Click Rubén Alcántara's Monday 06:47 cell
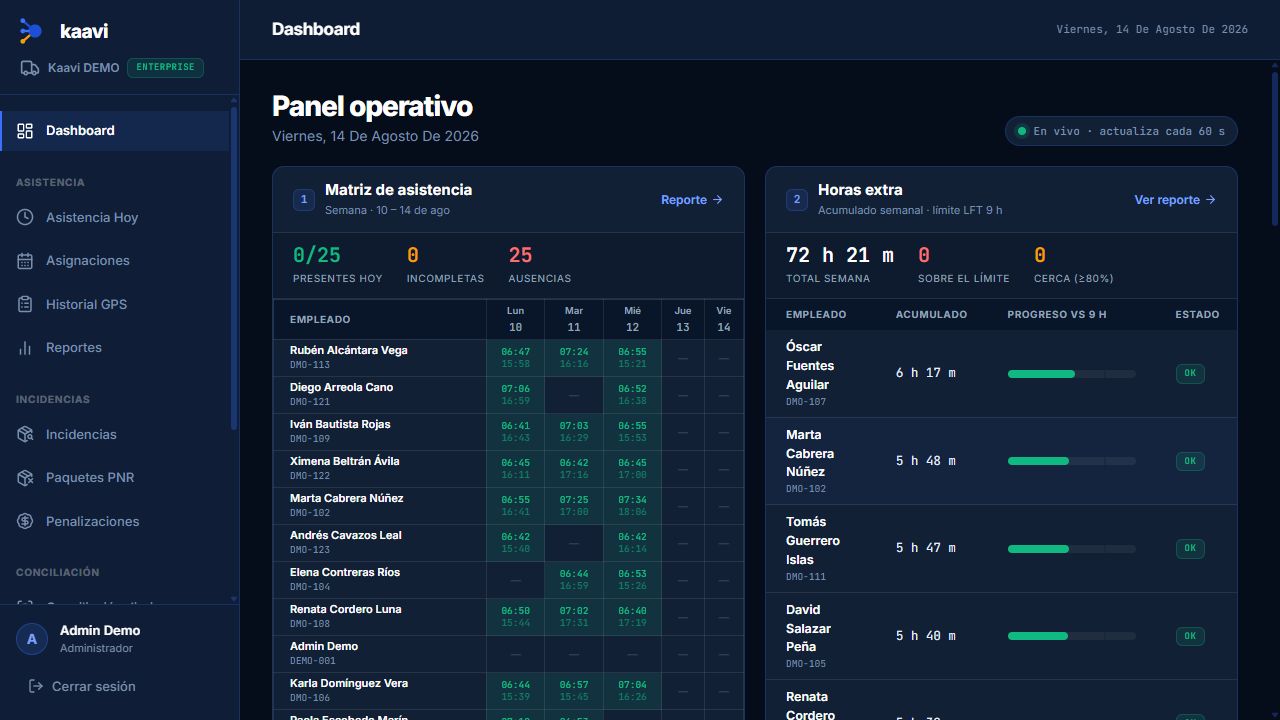Screen dimensions: 1280x720 515,358
